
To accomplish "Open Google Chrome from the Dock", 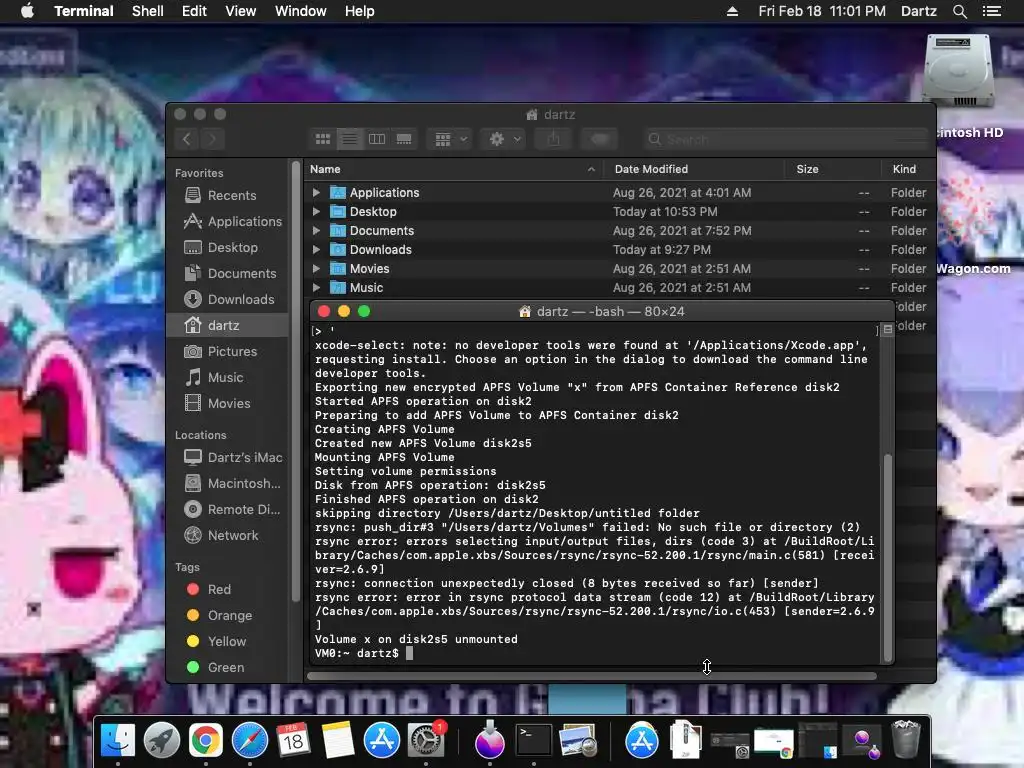I will (206, 741).
